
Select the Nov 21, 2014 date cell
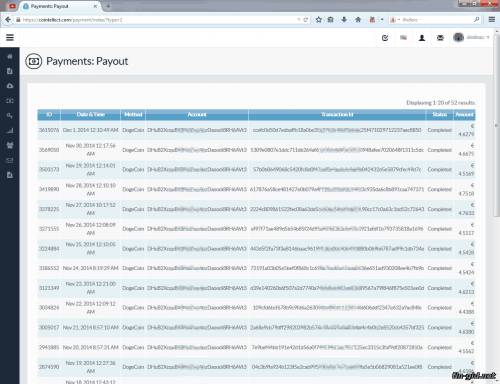click(91, 327)
